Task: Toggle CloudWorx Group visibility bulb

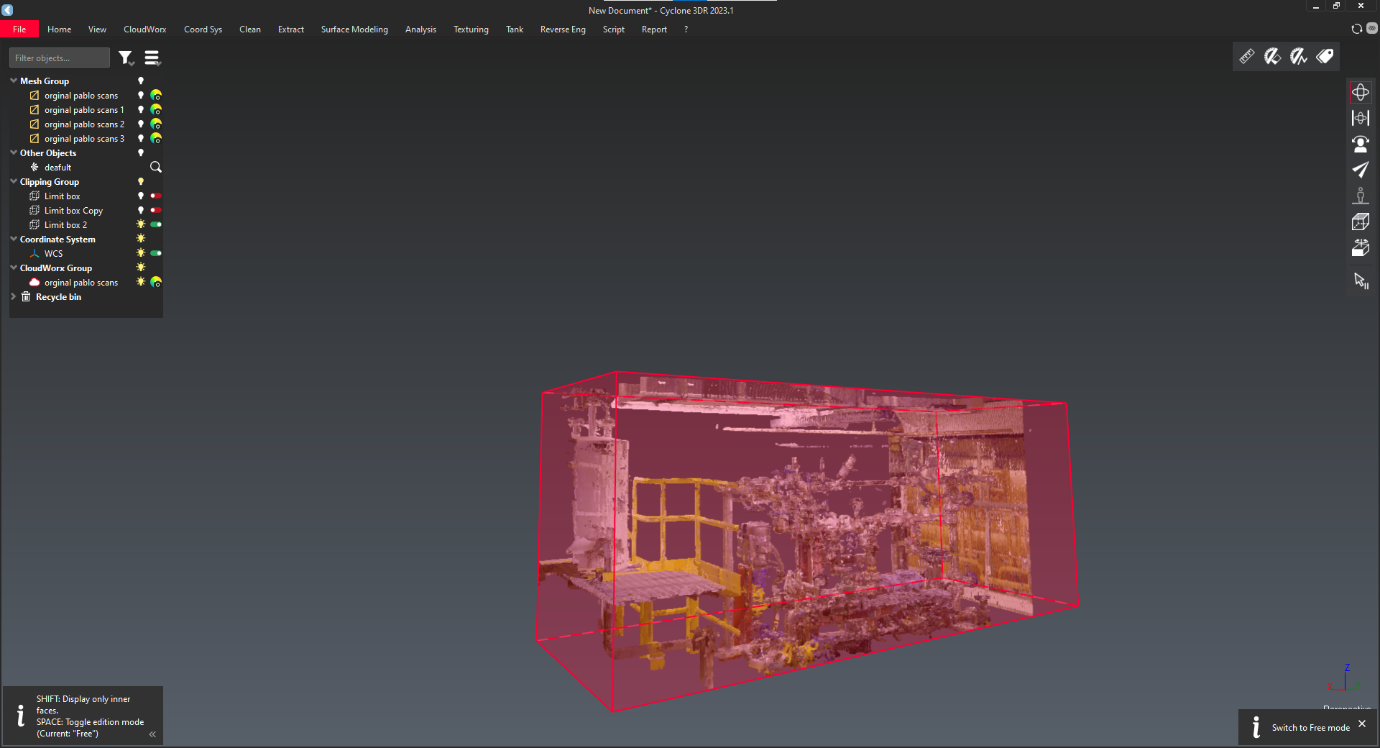Action: (x=141, y=268)
